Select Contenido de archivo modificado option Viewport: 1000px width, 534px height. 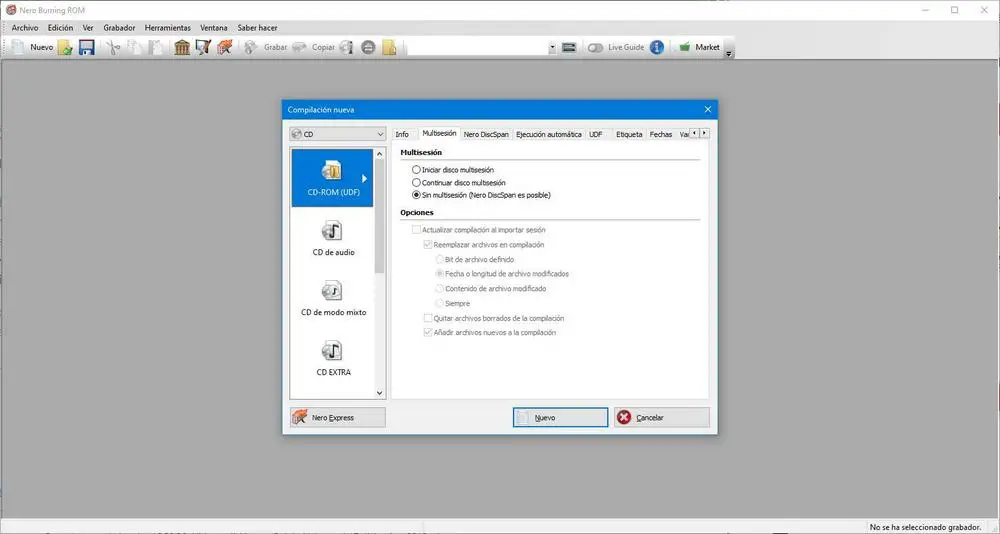point(490,288)
